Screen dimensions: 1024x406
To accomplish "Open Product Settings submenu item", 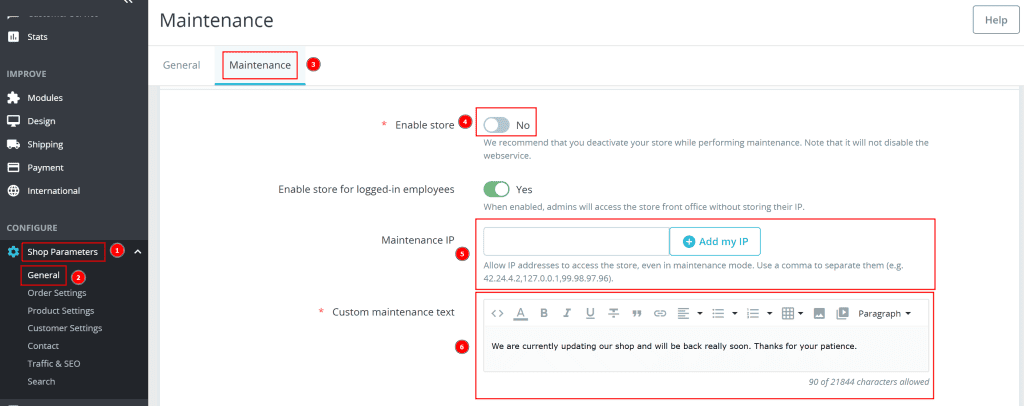I will [x=61, y=310].
